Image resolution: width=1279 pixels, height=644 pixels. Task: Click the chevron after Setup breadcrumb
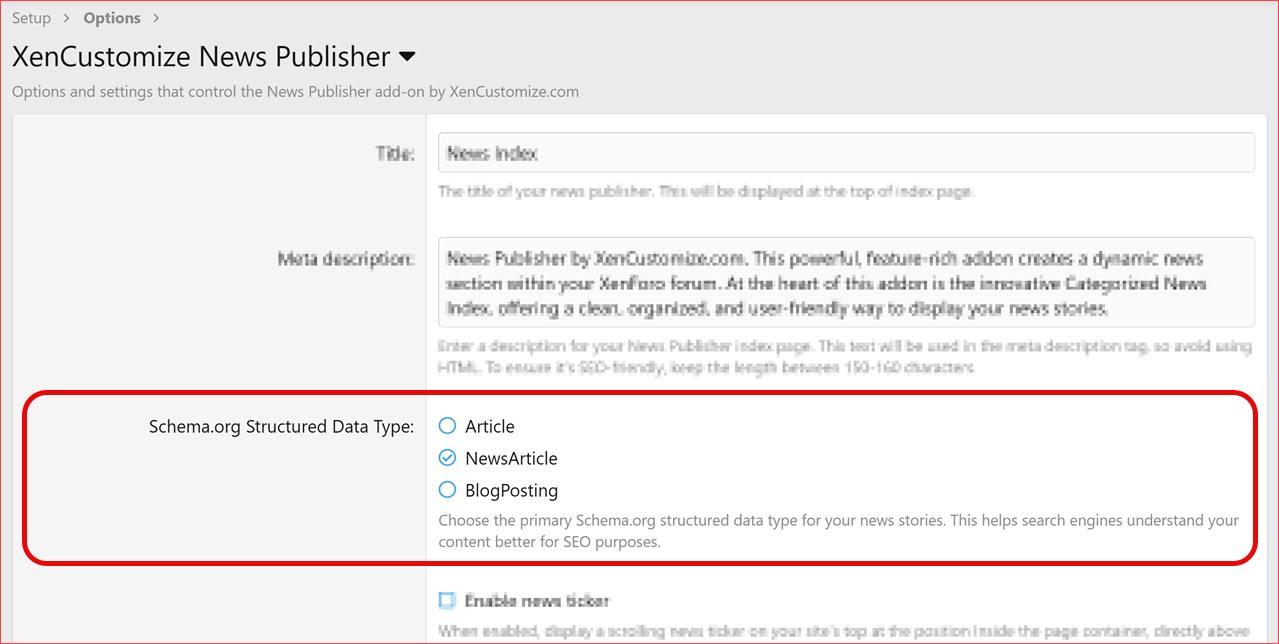(x=68, y=18)
